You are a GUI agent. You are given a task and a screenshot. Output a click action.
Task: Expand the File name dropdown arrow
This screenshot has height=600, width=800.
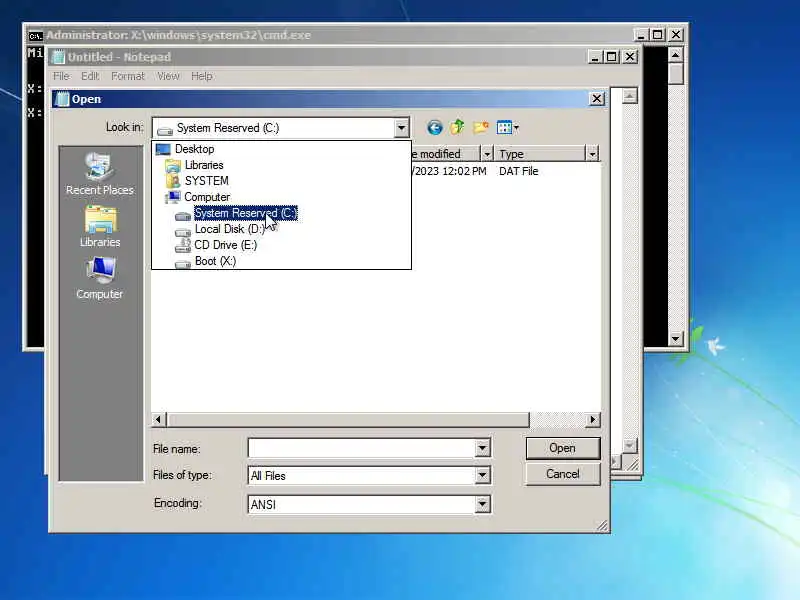coord(482,448)
